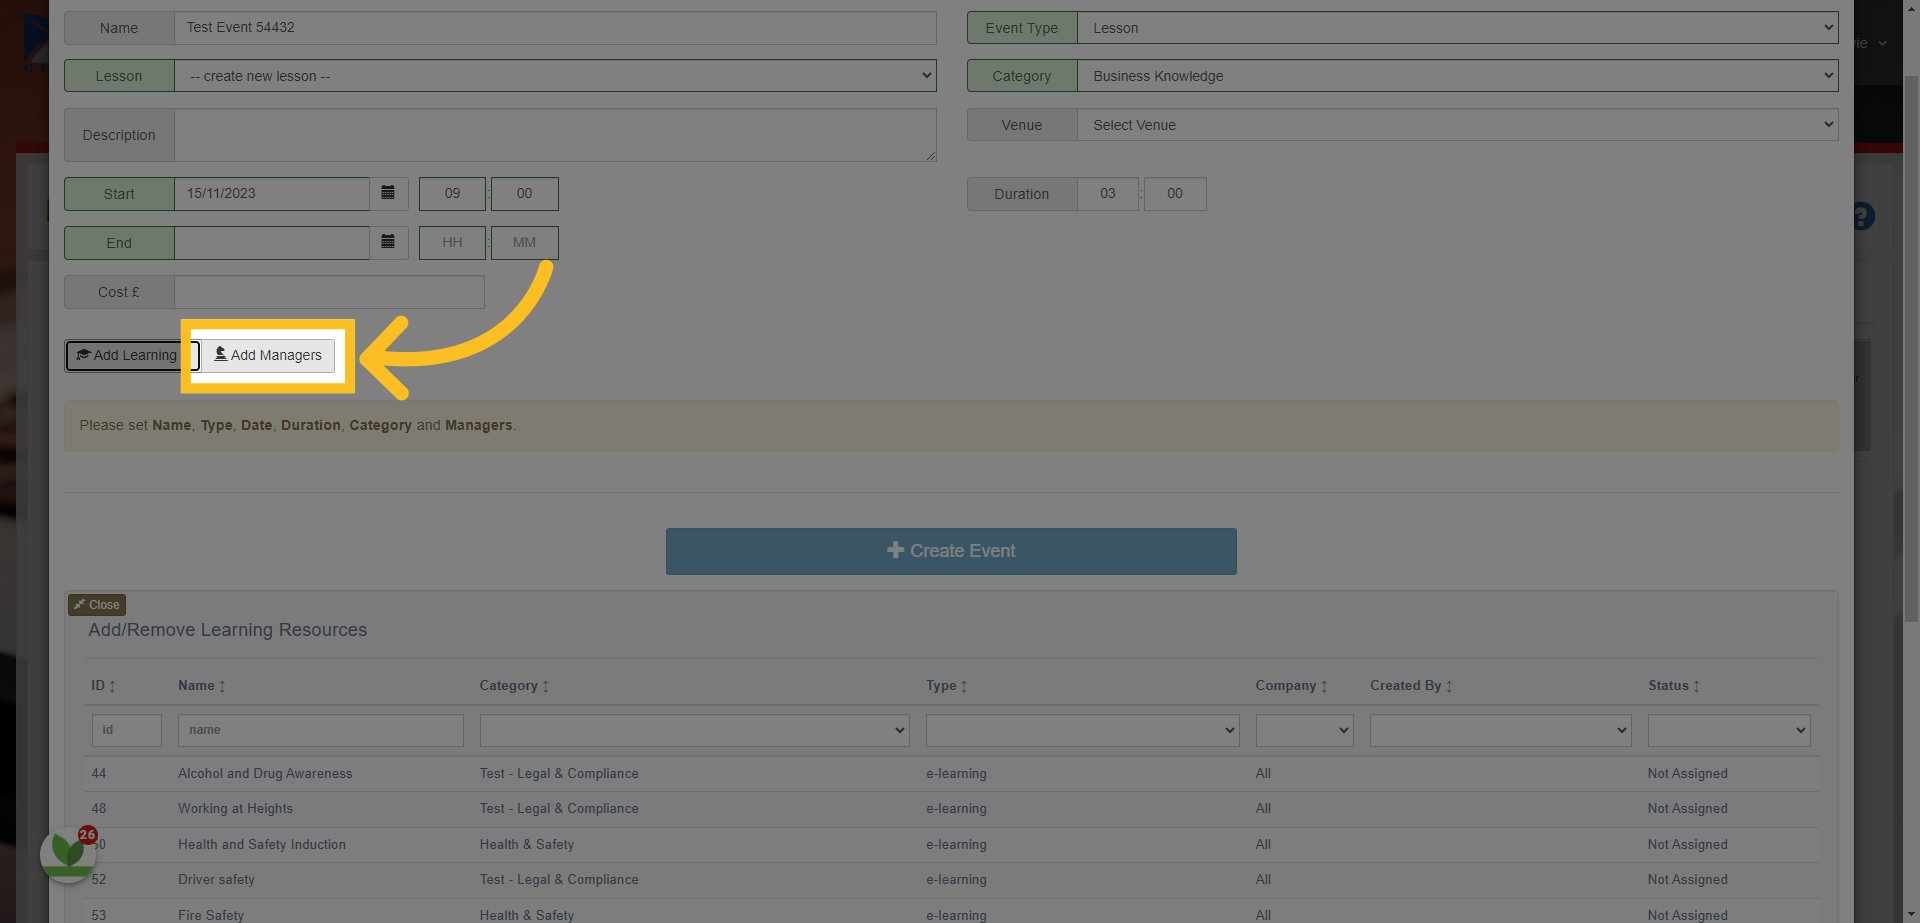Screen dimensions: 1920x923
Task: Click the Add Managers button
Action: tap(268, 355)
